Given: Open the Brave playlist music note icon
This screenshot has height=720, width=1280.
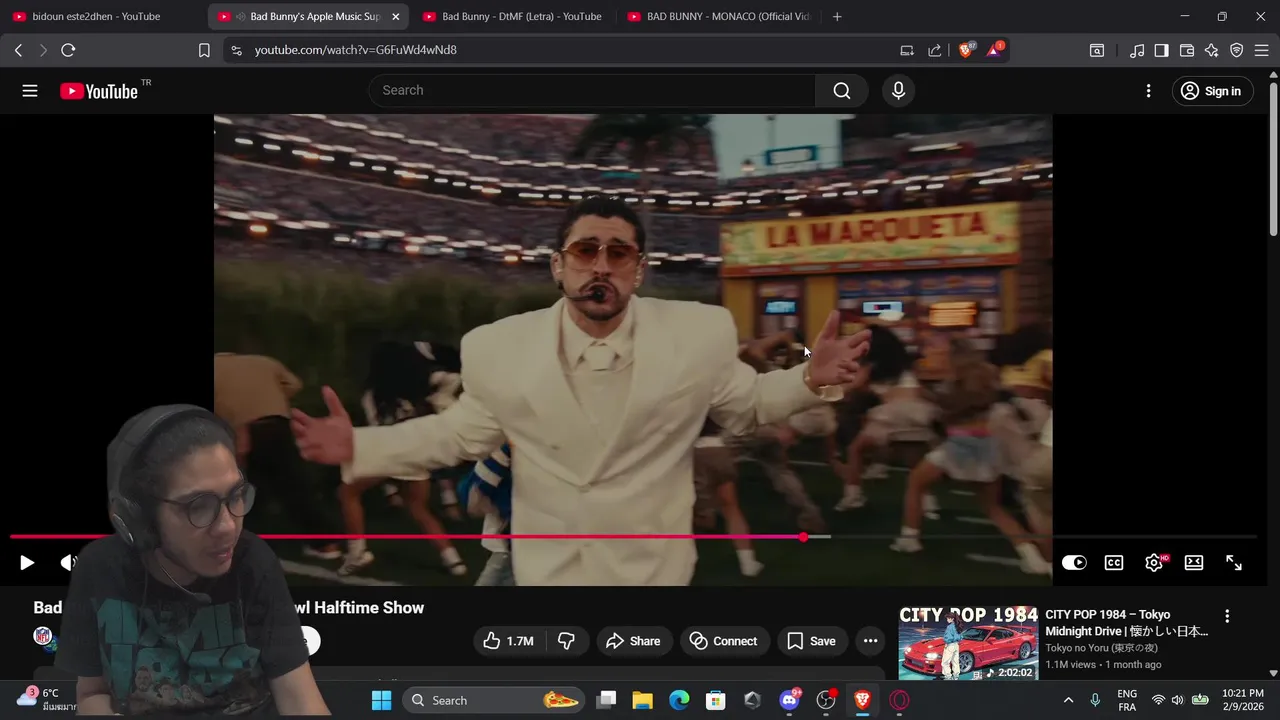Looking at the screenshot, I should pyautogui.click(x=1137, y=50).
